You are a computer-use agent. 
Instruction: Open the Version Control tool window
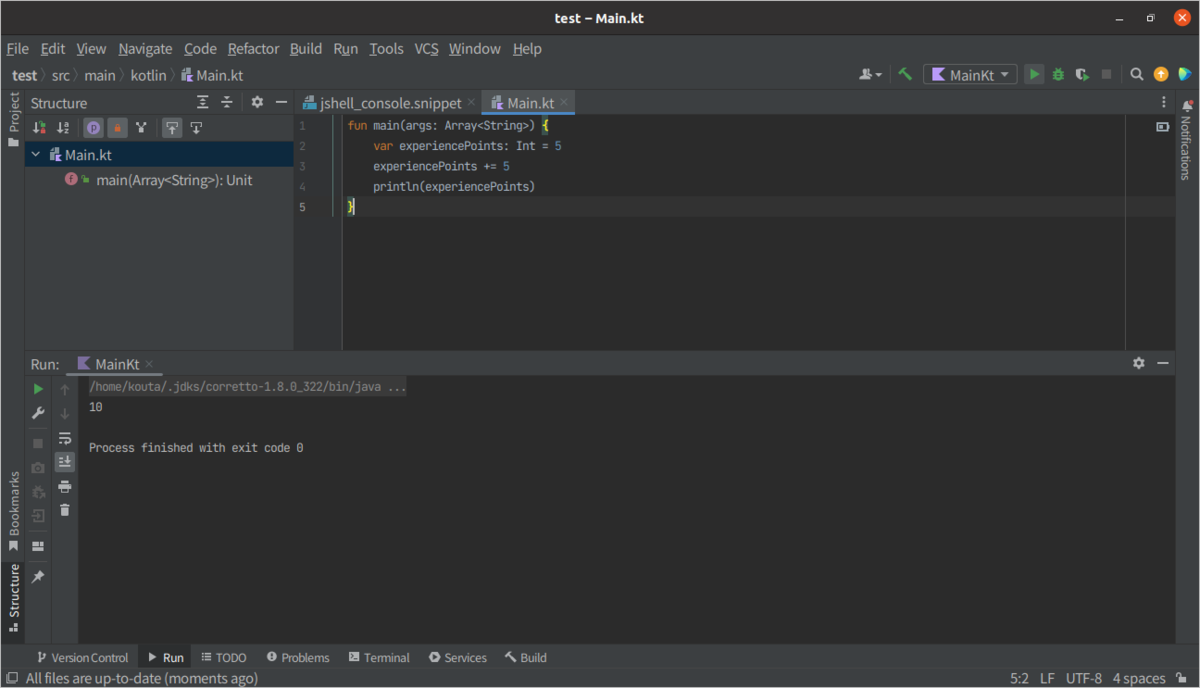82,657
